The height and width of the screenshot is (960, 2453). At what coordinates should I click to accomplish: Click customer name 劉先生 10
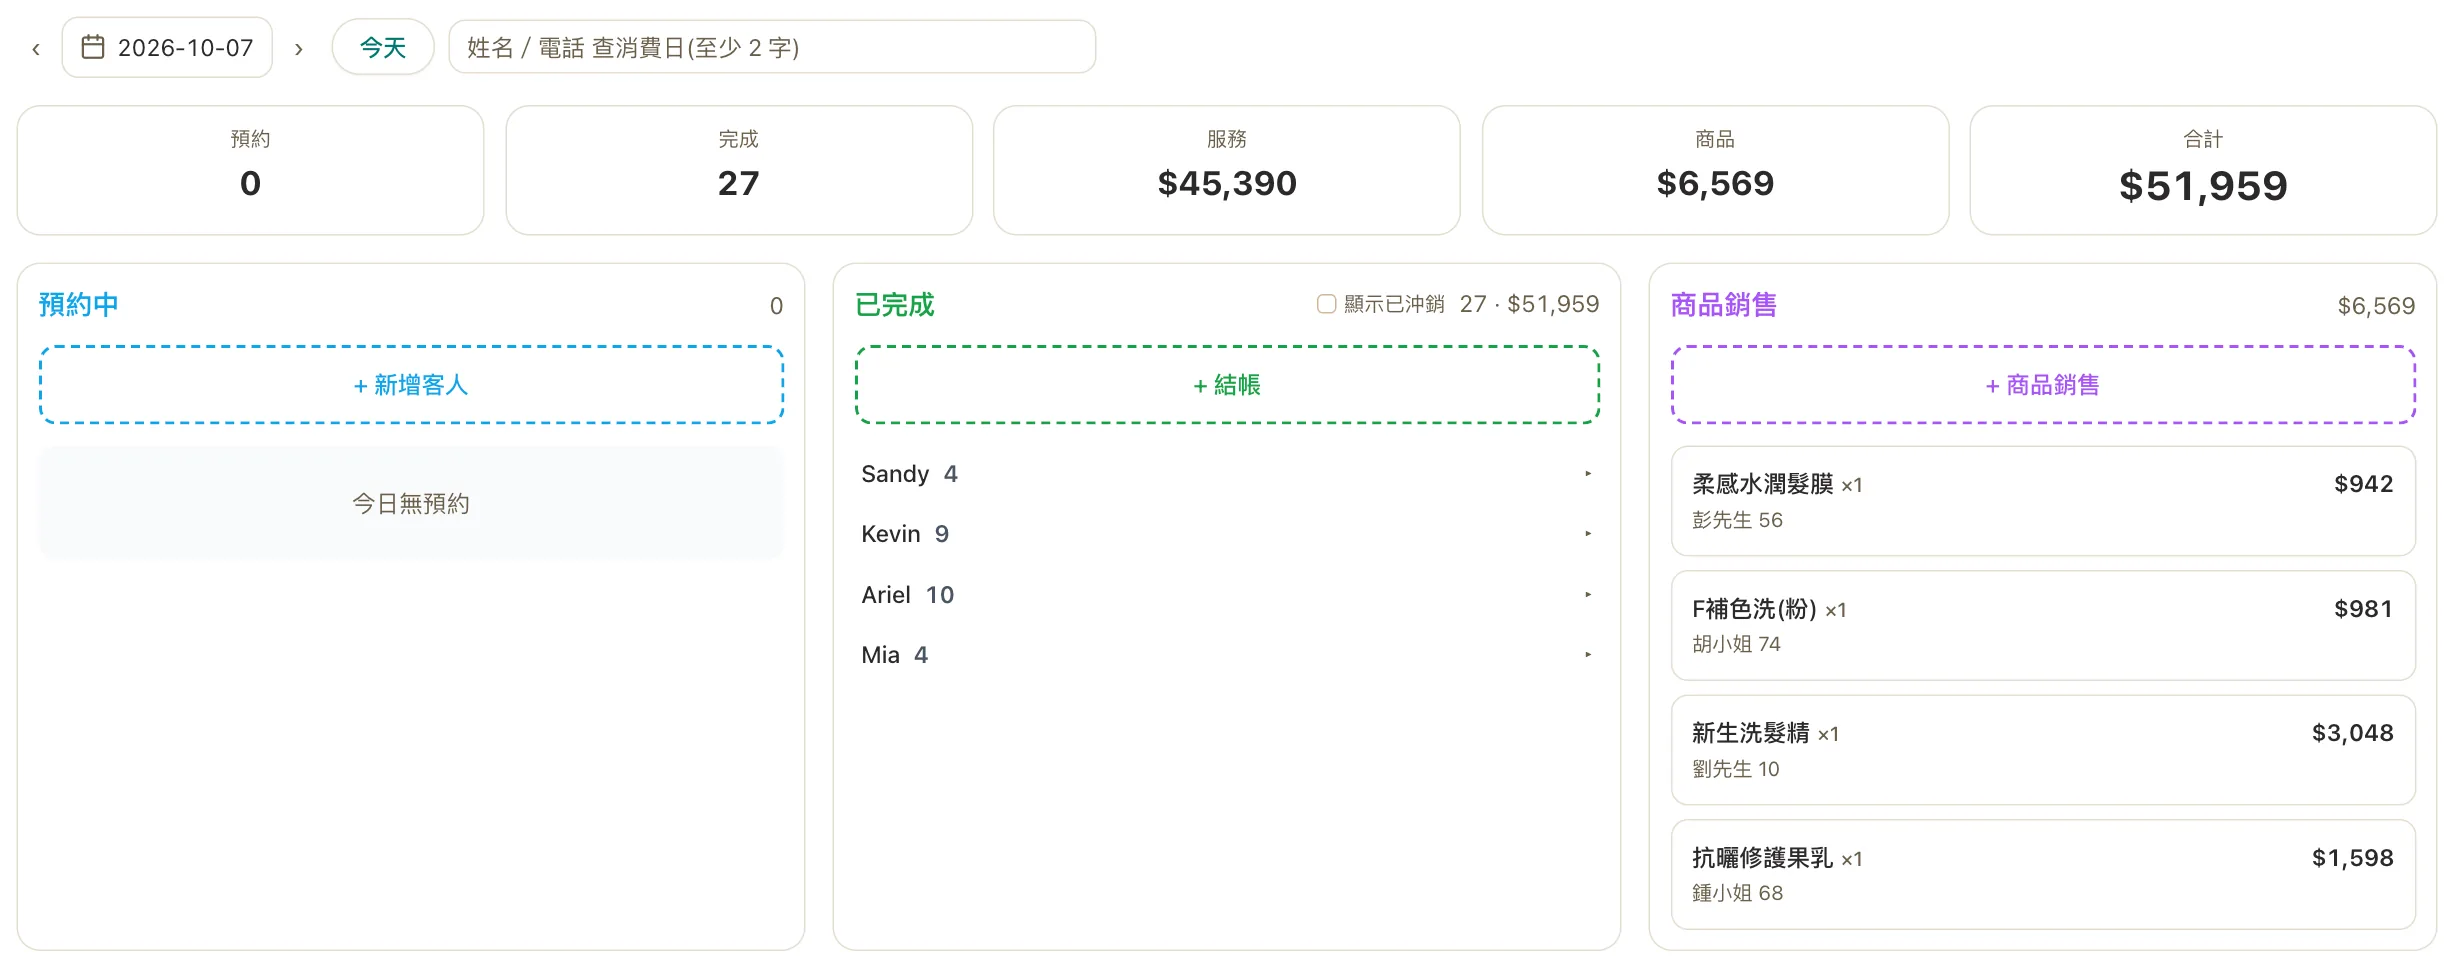tap(1735, 769)
